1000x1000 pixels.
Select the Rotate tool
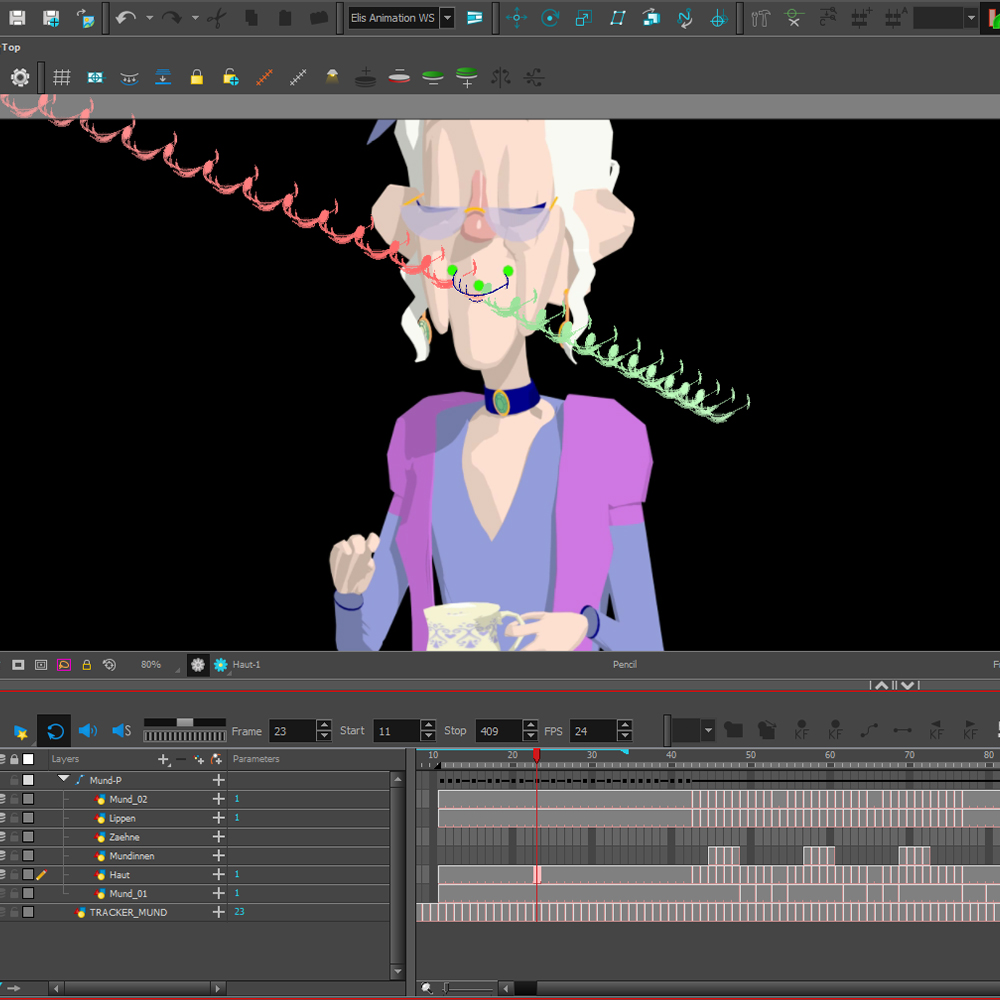pos(550,18)
